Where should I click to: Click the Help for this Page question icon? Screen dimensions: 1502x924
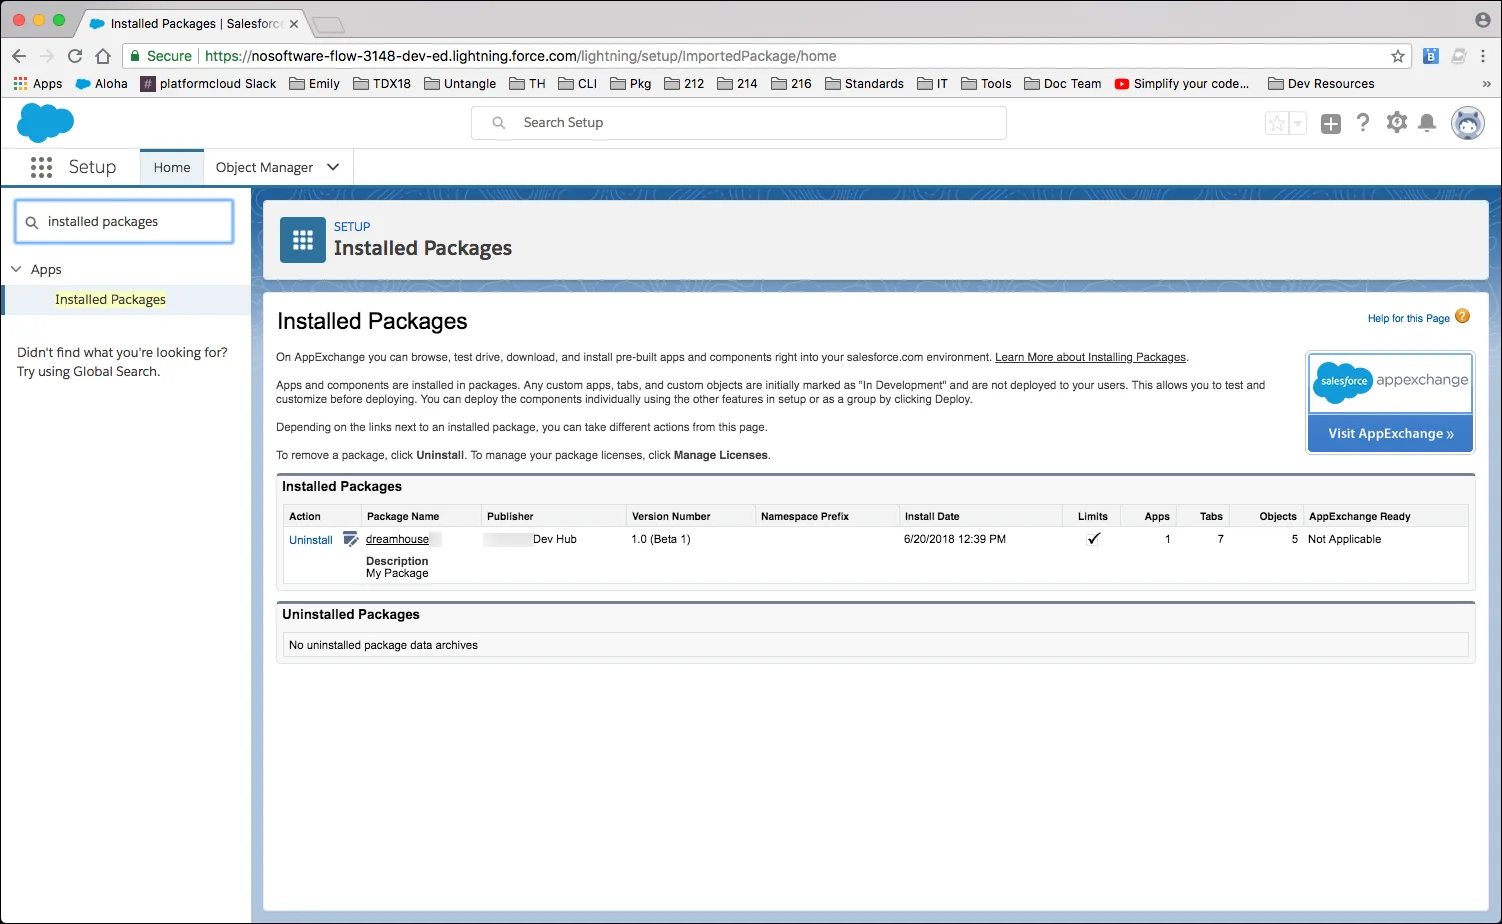point(1462,316)
